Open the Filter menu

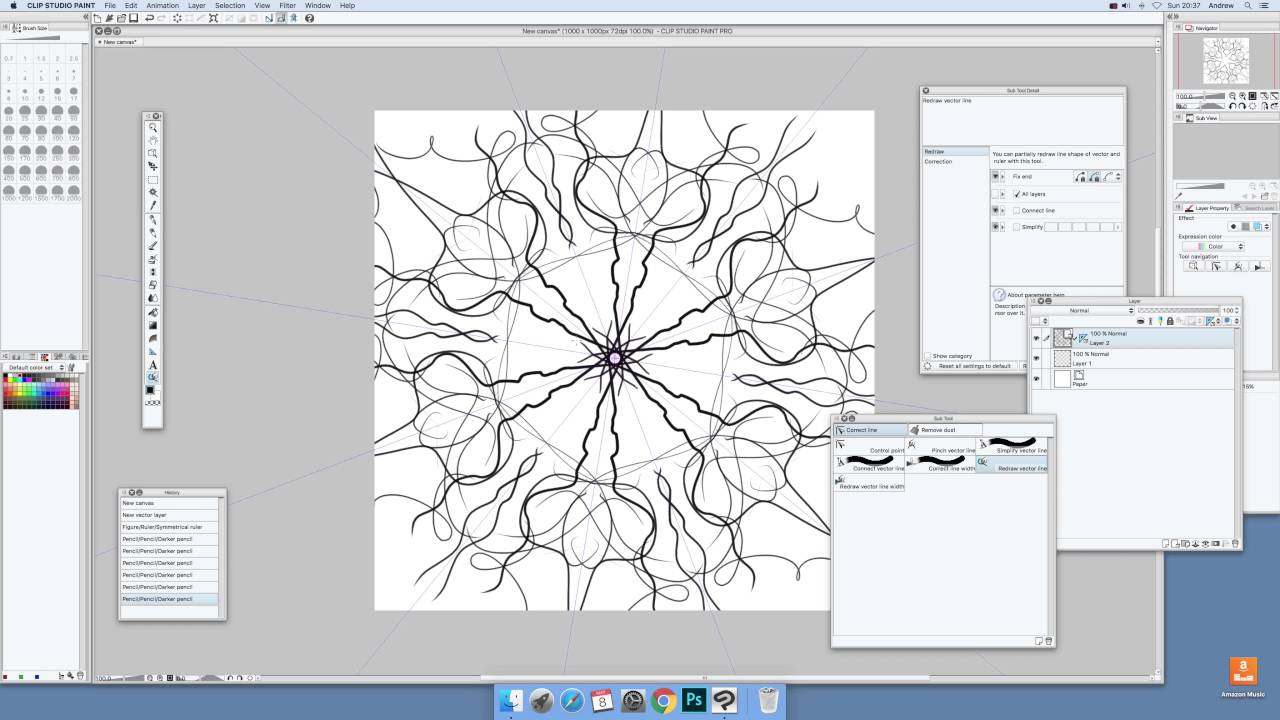(x=288, y=5)
